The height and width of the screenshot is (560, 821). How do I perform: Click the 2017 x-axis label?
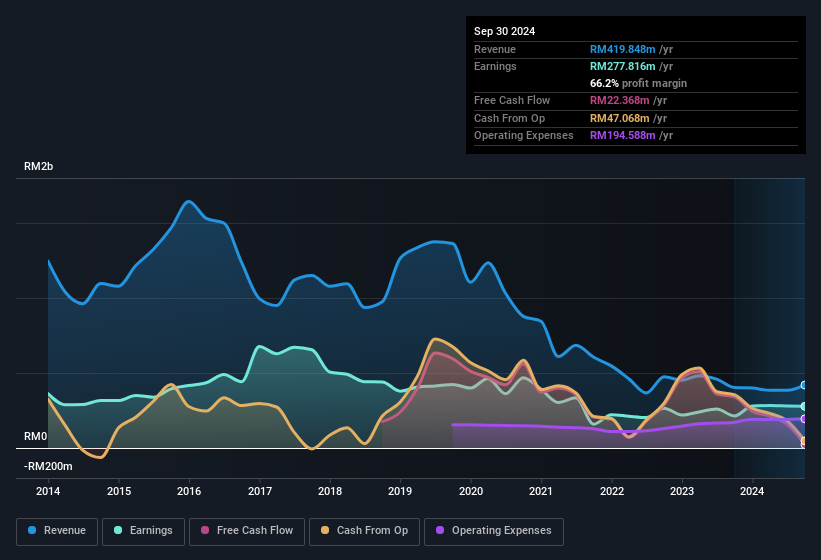pos(260,491)
